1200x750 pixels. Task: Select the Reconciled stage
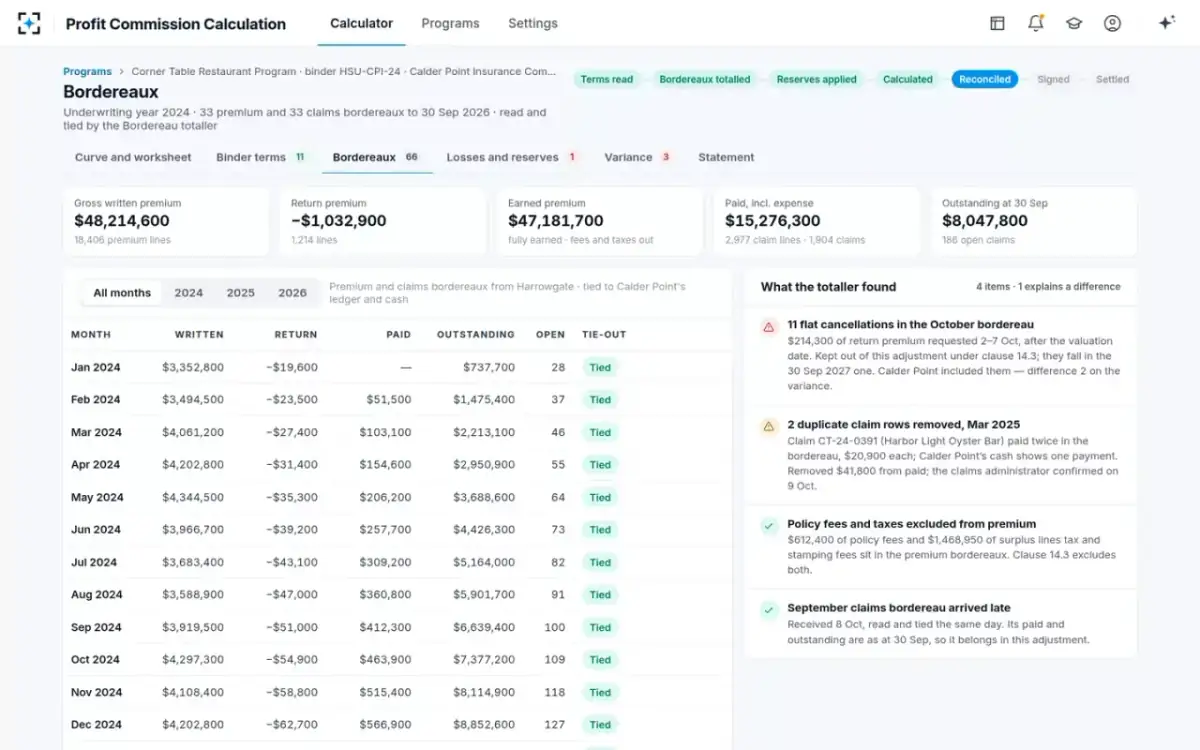tap(985, 79)
